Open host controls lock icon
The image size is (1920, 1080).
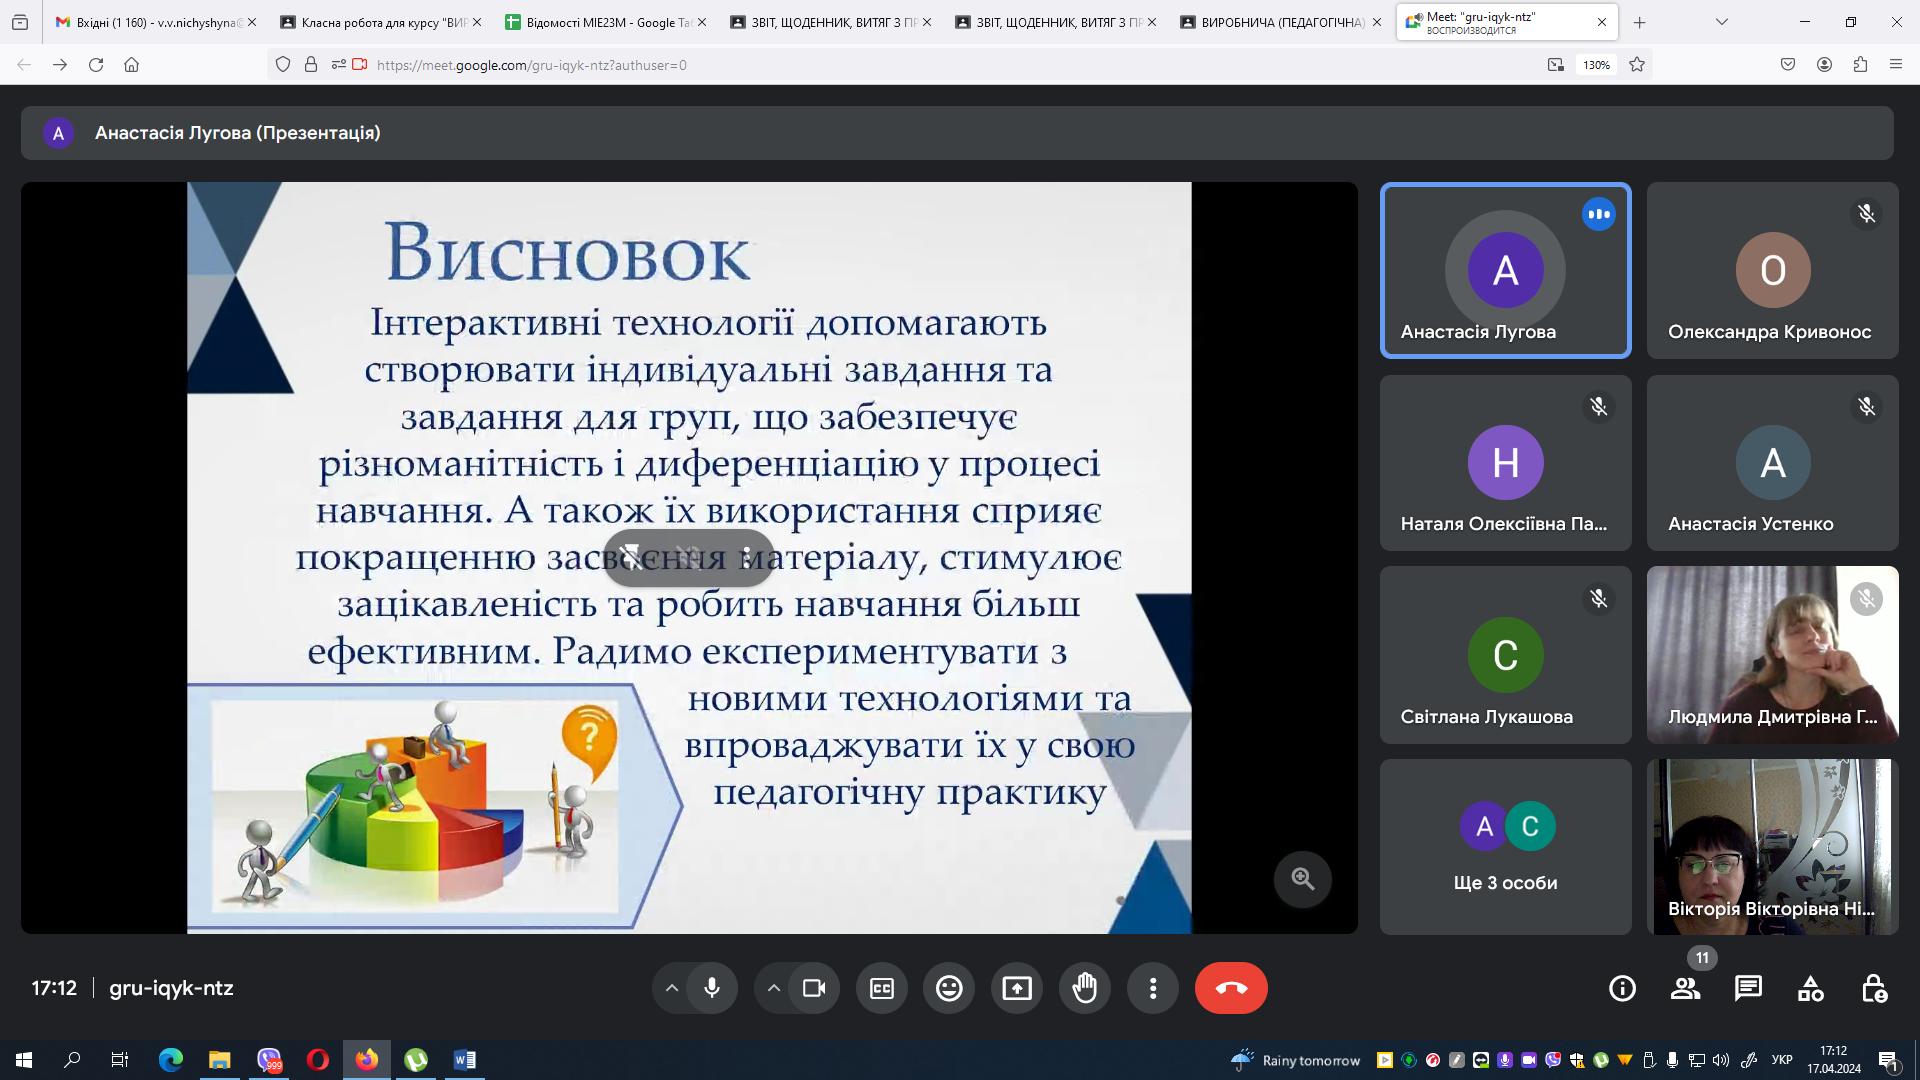coord(1874,988)
